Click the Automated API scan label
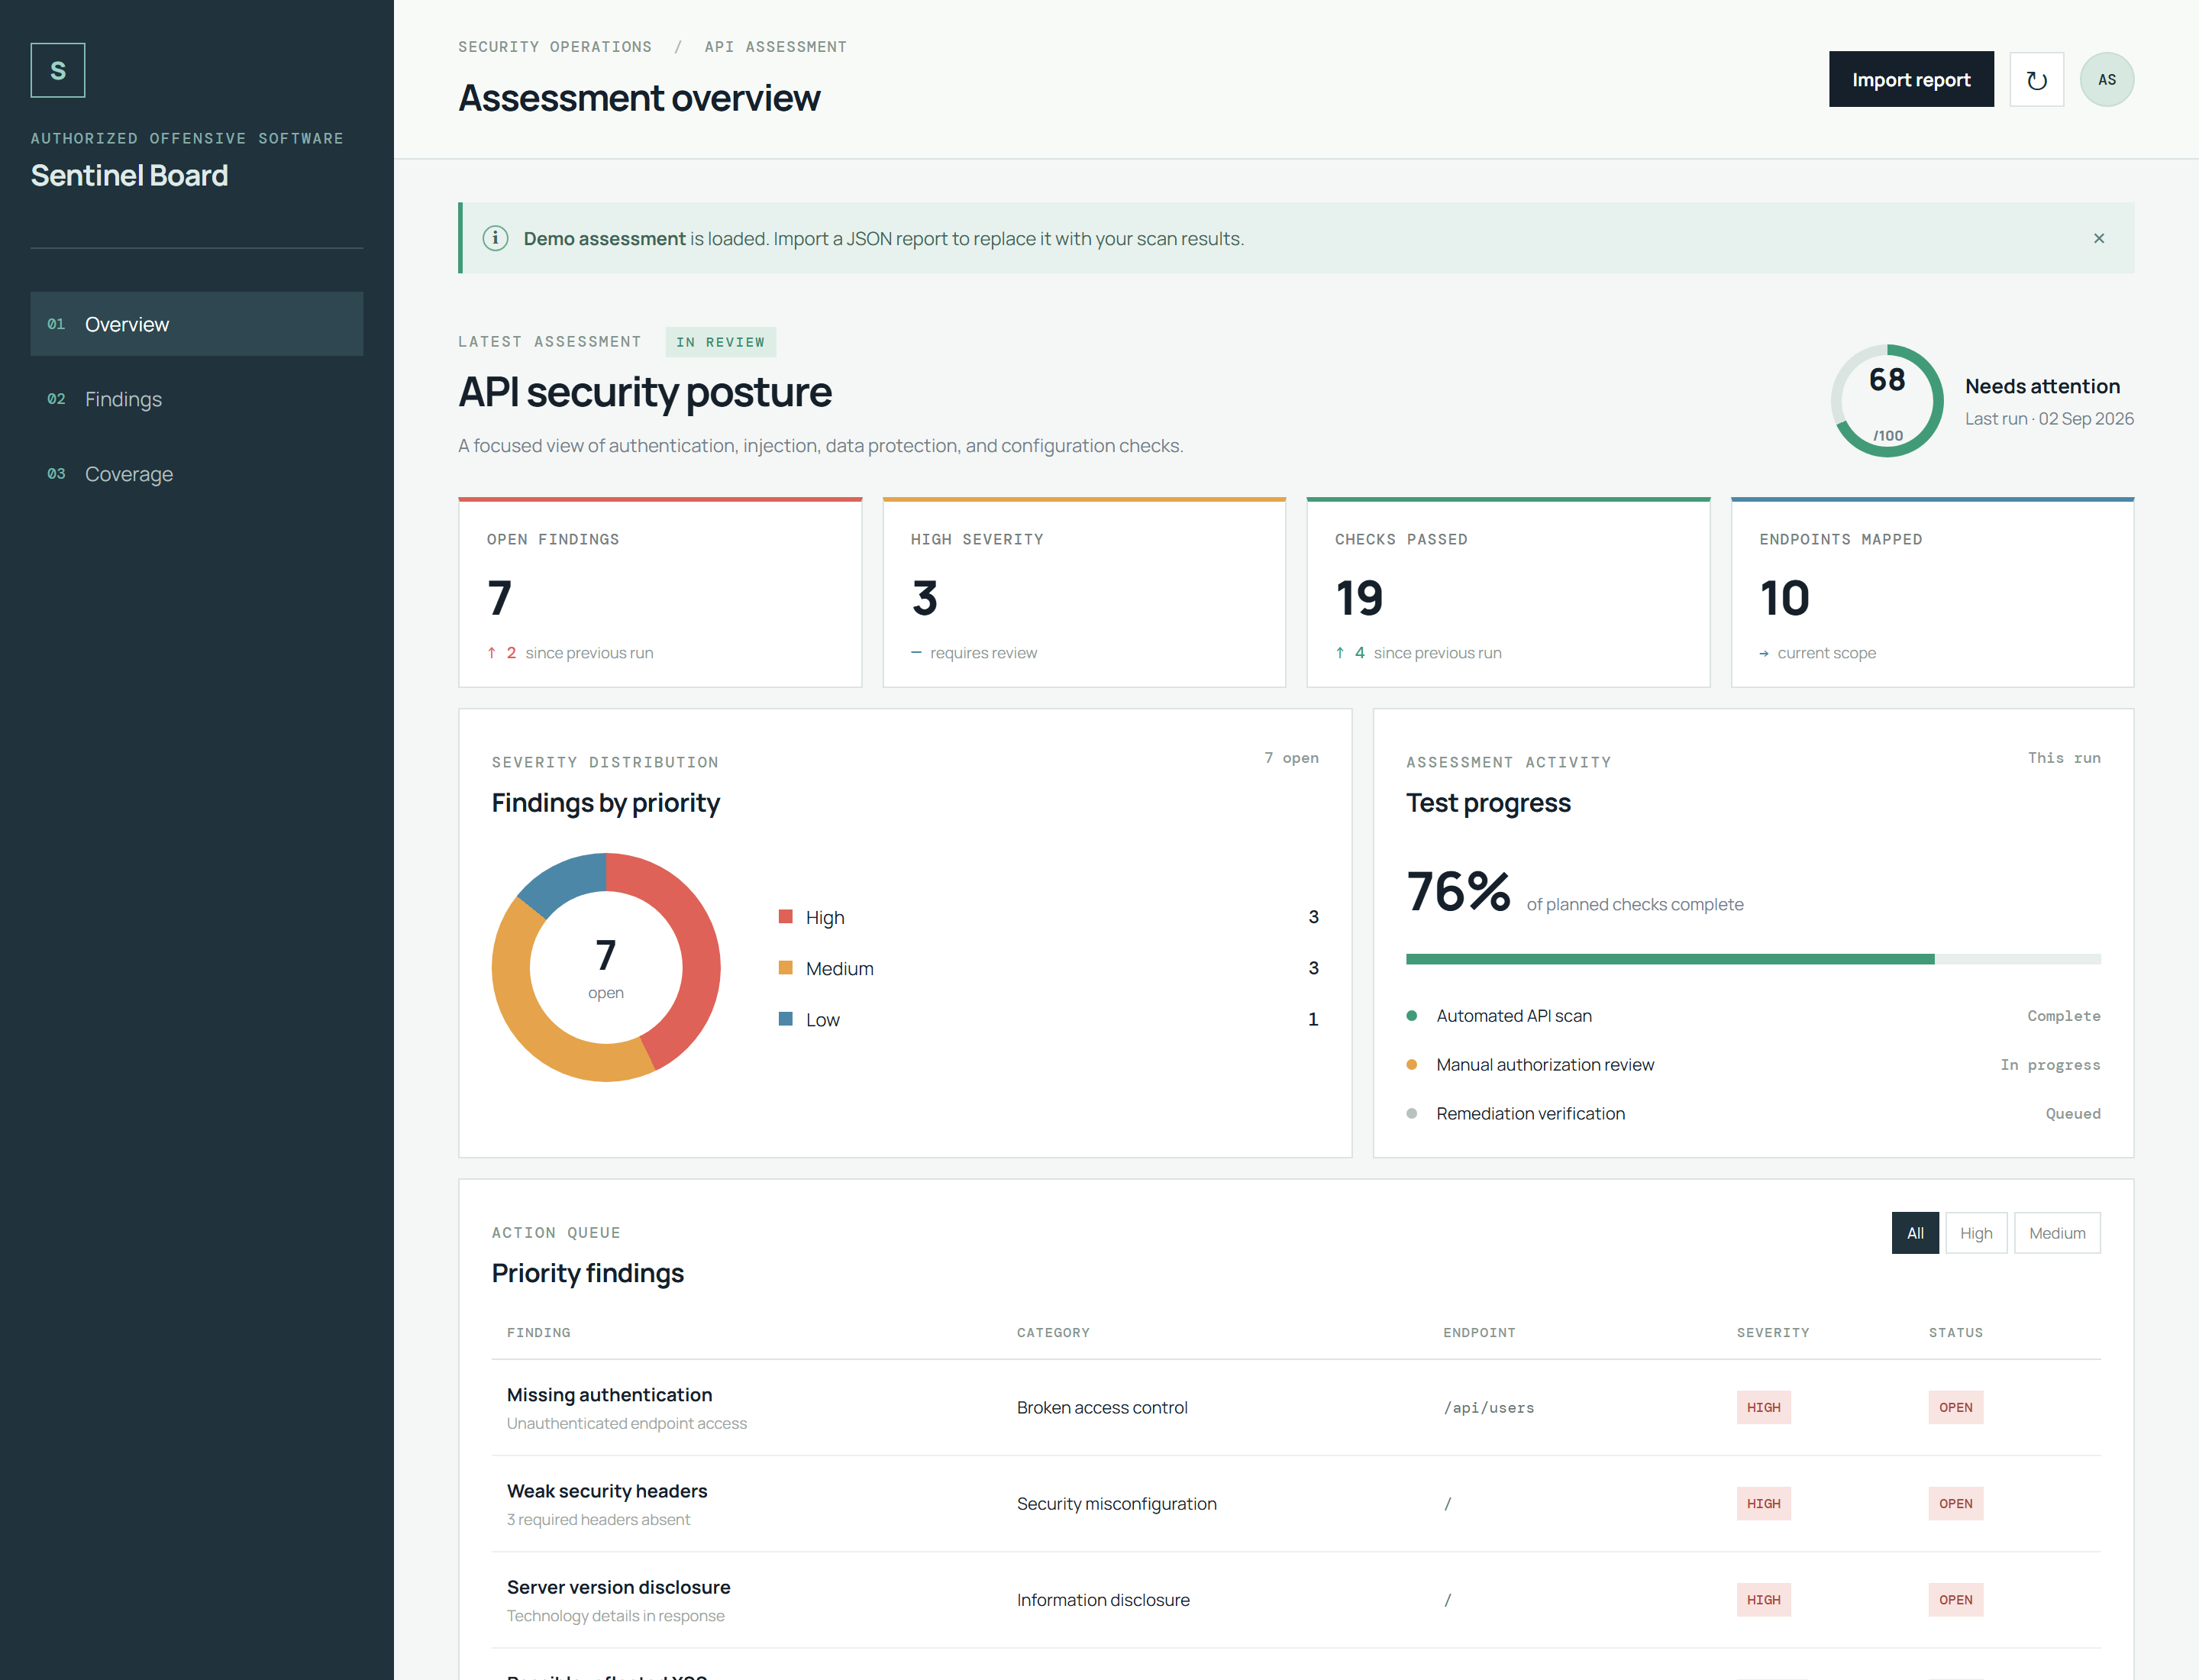 point(1513,1016)
